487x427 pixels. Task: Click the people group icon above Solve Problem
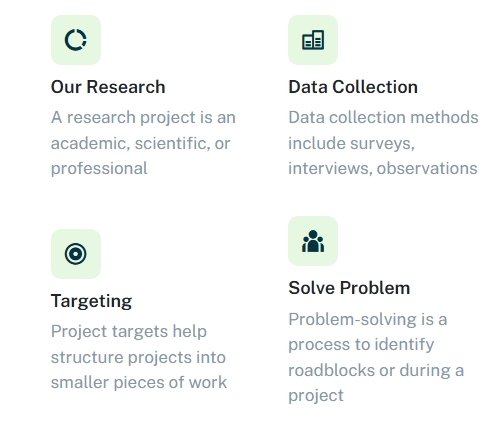(x=313, y=241)
